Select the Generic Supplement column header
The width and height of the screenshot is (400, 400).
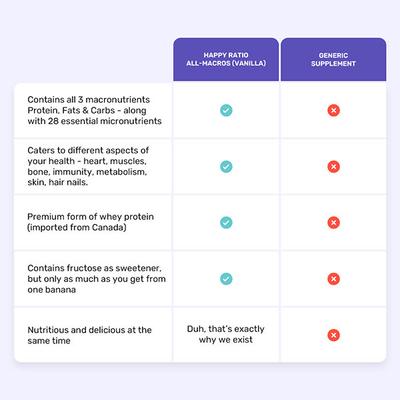click(x=333, y=59)
